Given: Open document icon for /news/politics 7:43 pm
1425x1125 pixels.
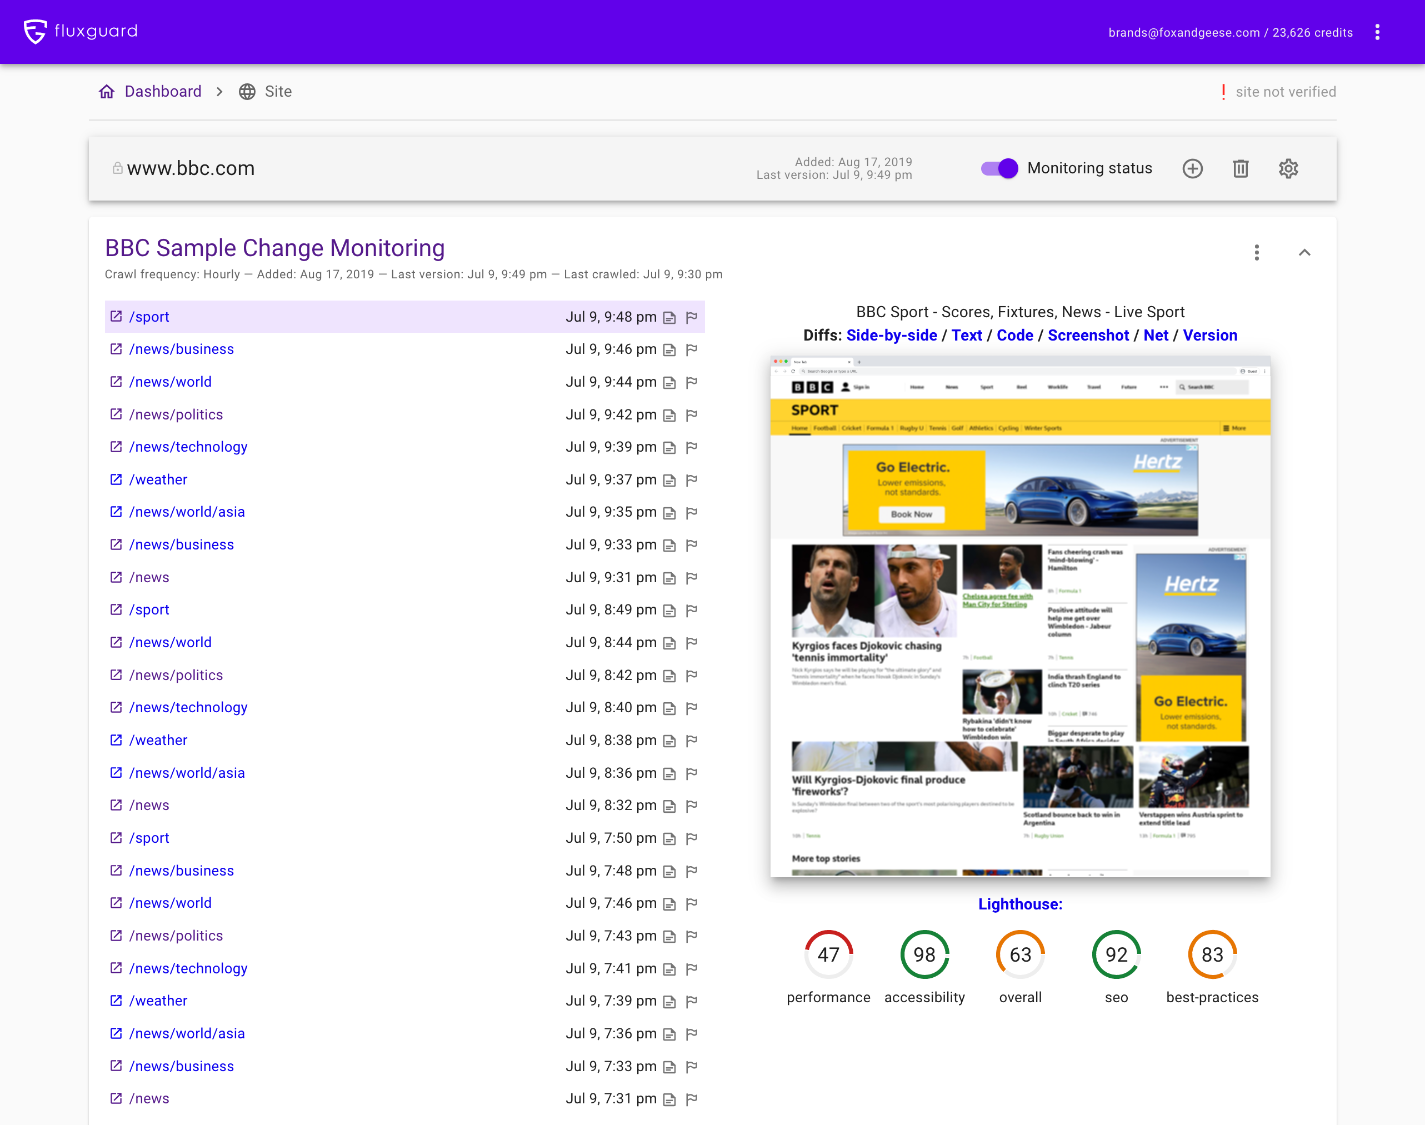Looking at the screenshot, I should point(670,936).
